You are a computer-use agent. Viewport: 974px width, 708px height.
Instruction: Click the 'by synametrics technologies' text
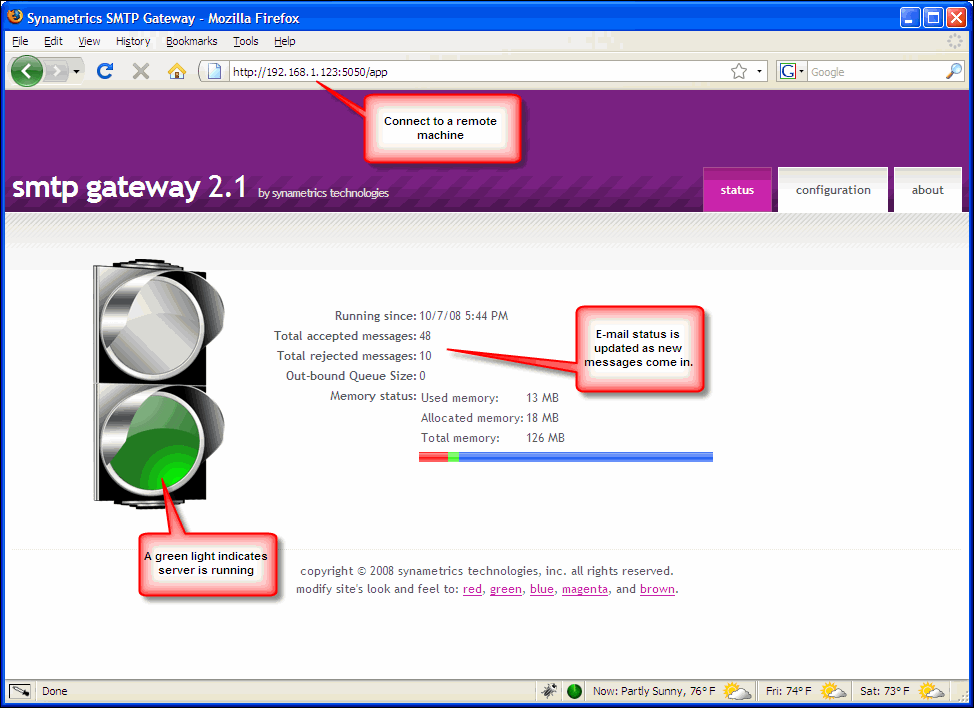click(323, 193)
